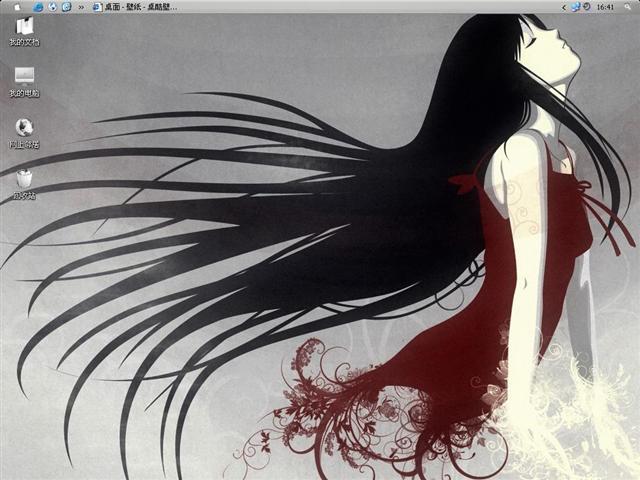Launch the third quick-launch square icon

[67, 7]
